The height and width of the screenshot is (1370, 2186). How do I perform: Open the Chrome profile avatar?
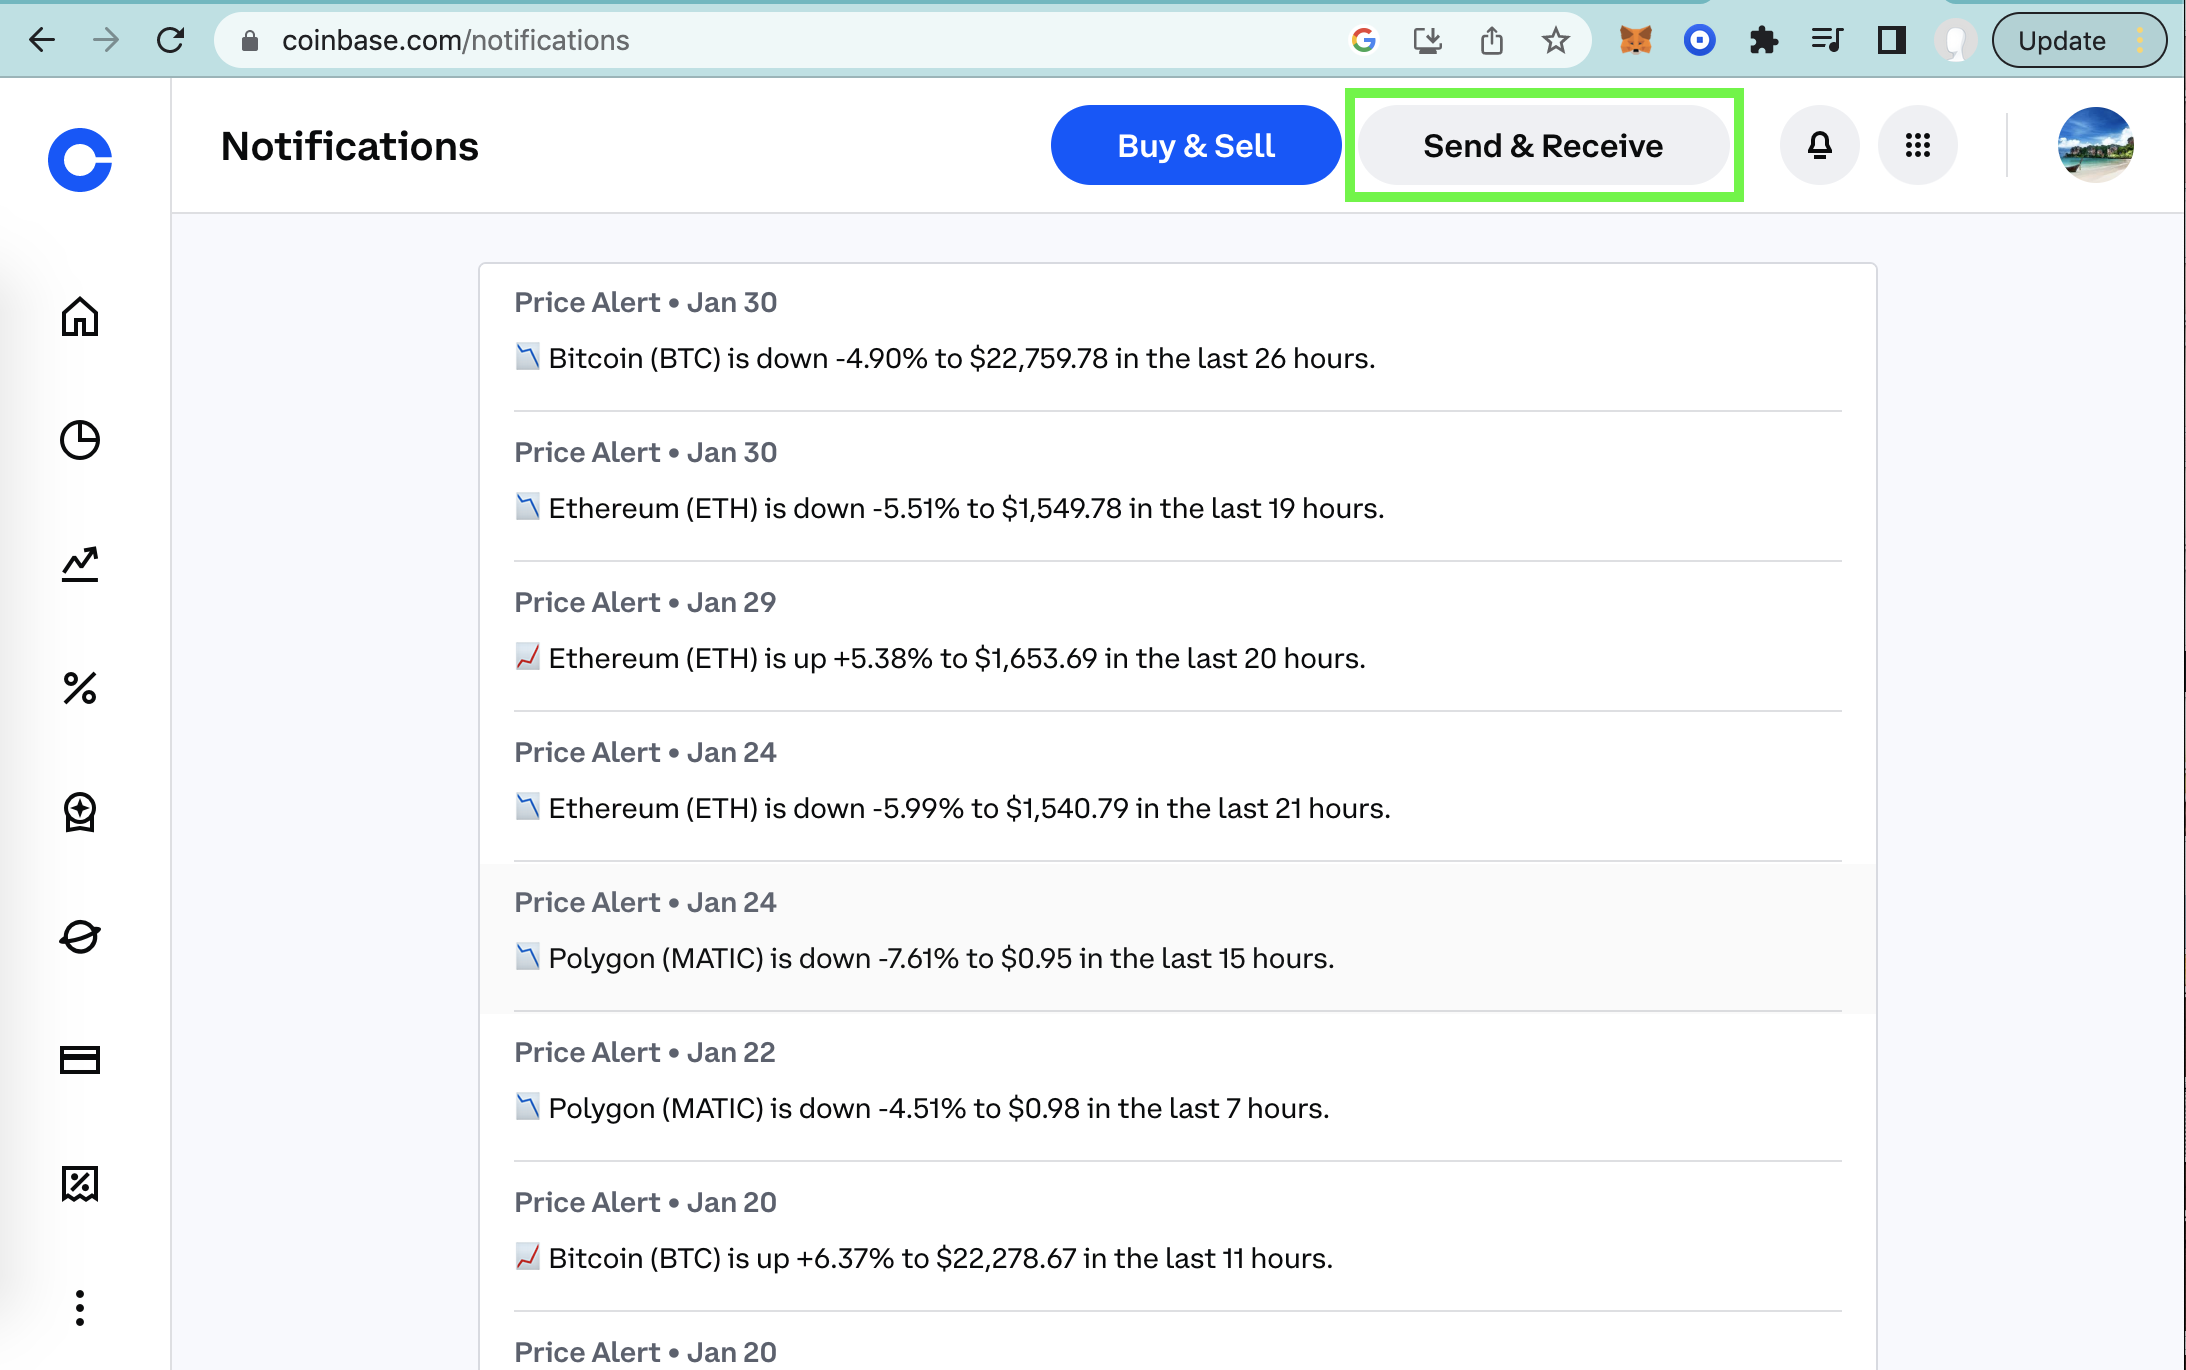click(1955, 40)
